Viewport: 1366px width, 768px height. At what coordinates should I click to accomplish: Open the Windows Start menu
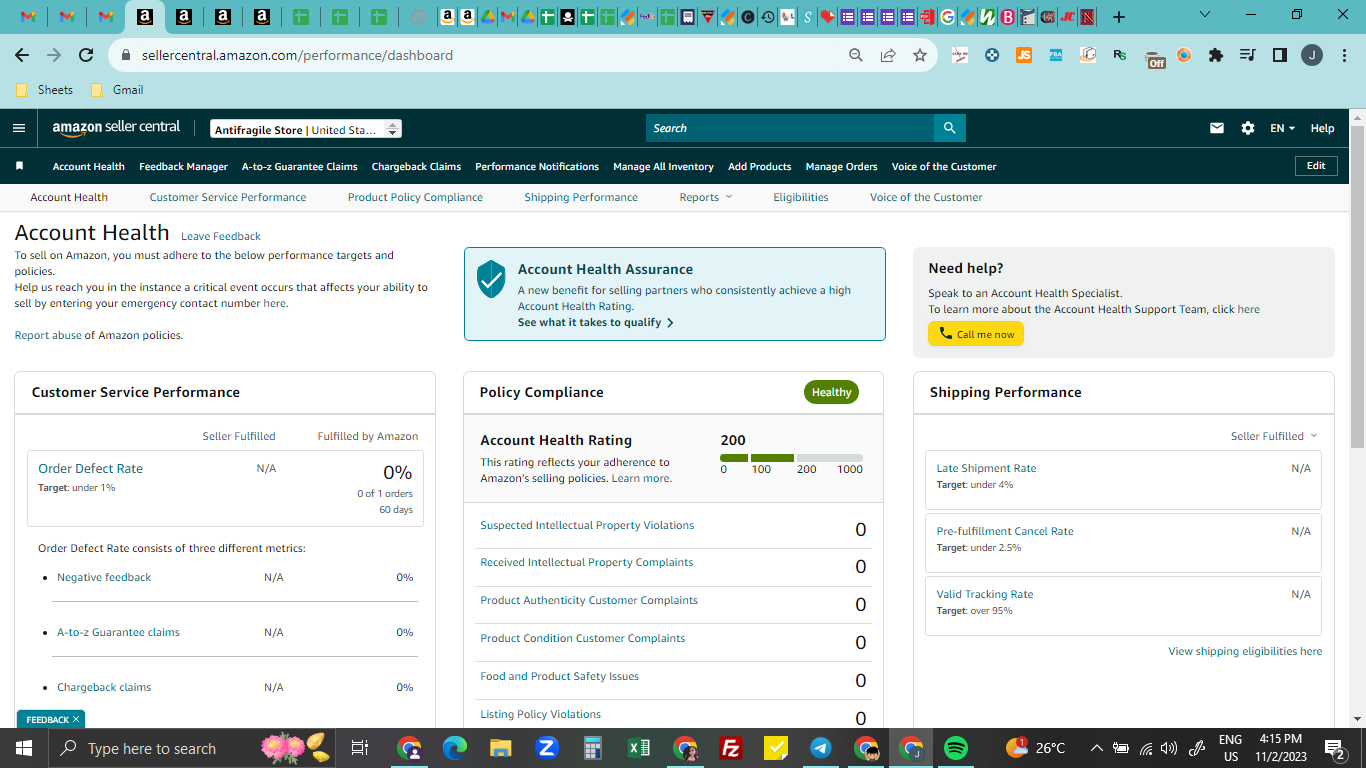coord(23,748)
